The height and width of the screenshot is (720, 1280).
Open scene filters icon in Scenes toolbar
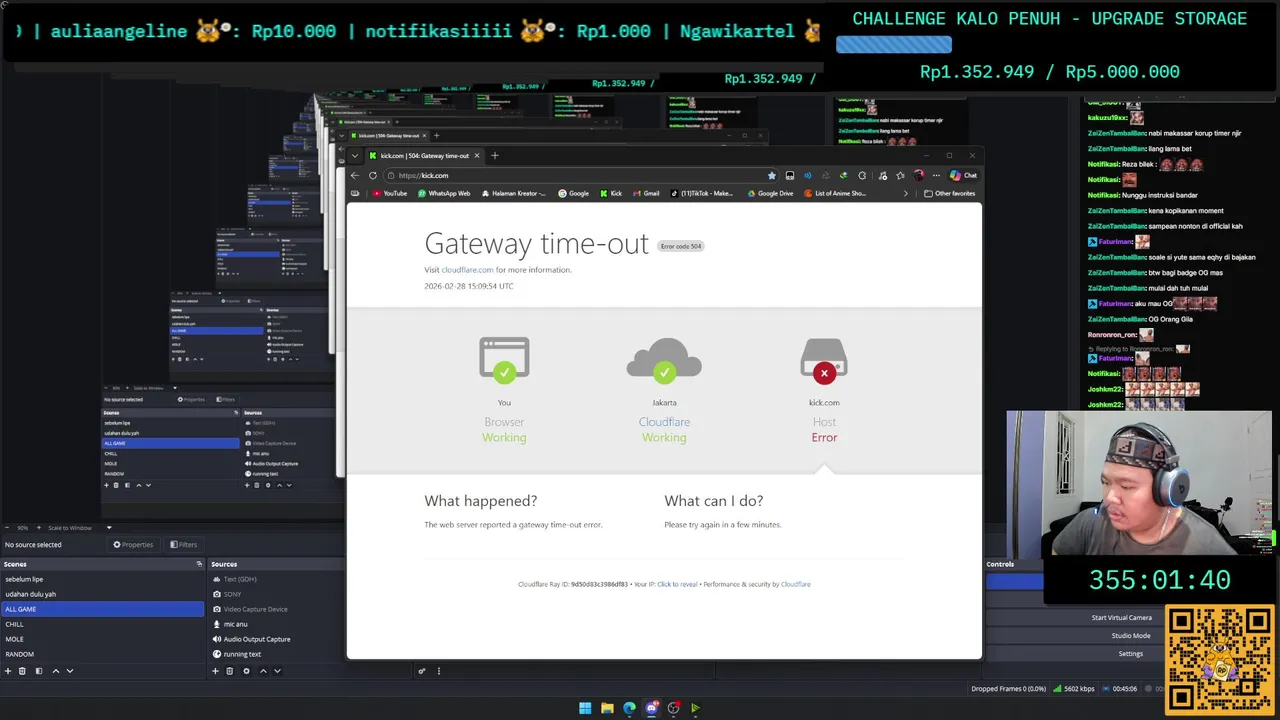pyautogui.click(x=39, y=671)
